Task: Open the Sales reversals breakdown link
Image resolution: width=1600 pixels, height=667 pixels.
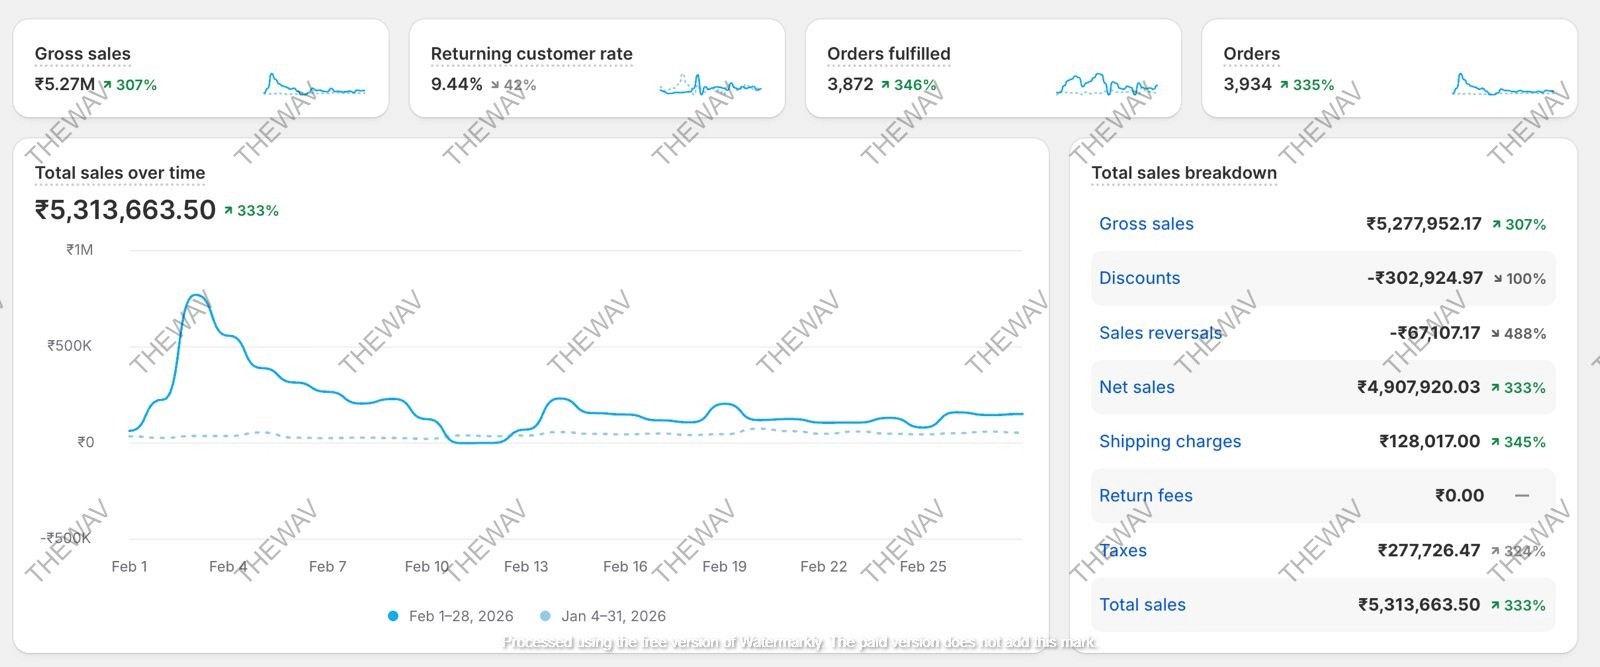Action: pos(1160,333)
